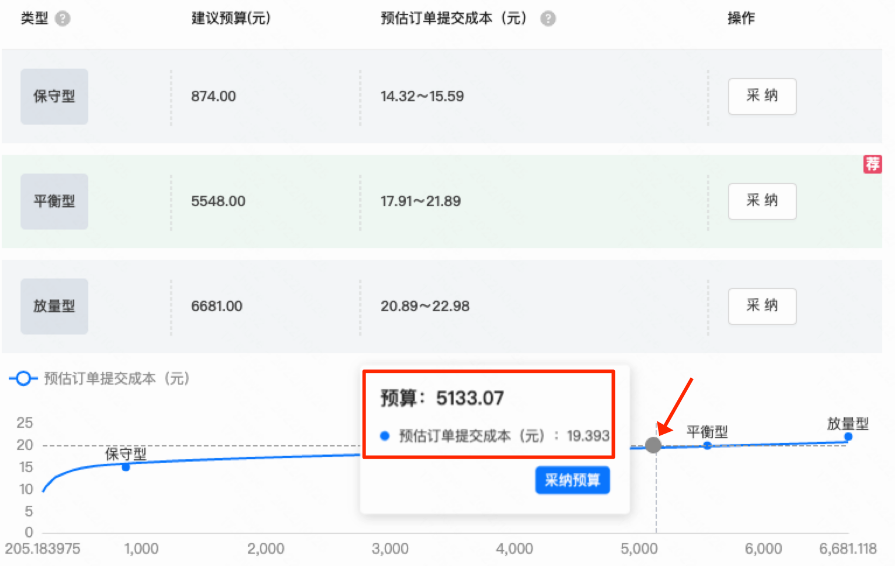The width and height of the screenshot is (895, 566).
Task: Click the 6681.00 budget value
Action: (x=217, y=306)
